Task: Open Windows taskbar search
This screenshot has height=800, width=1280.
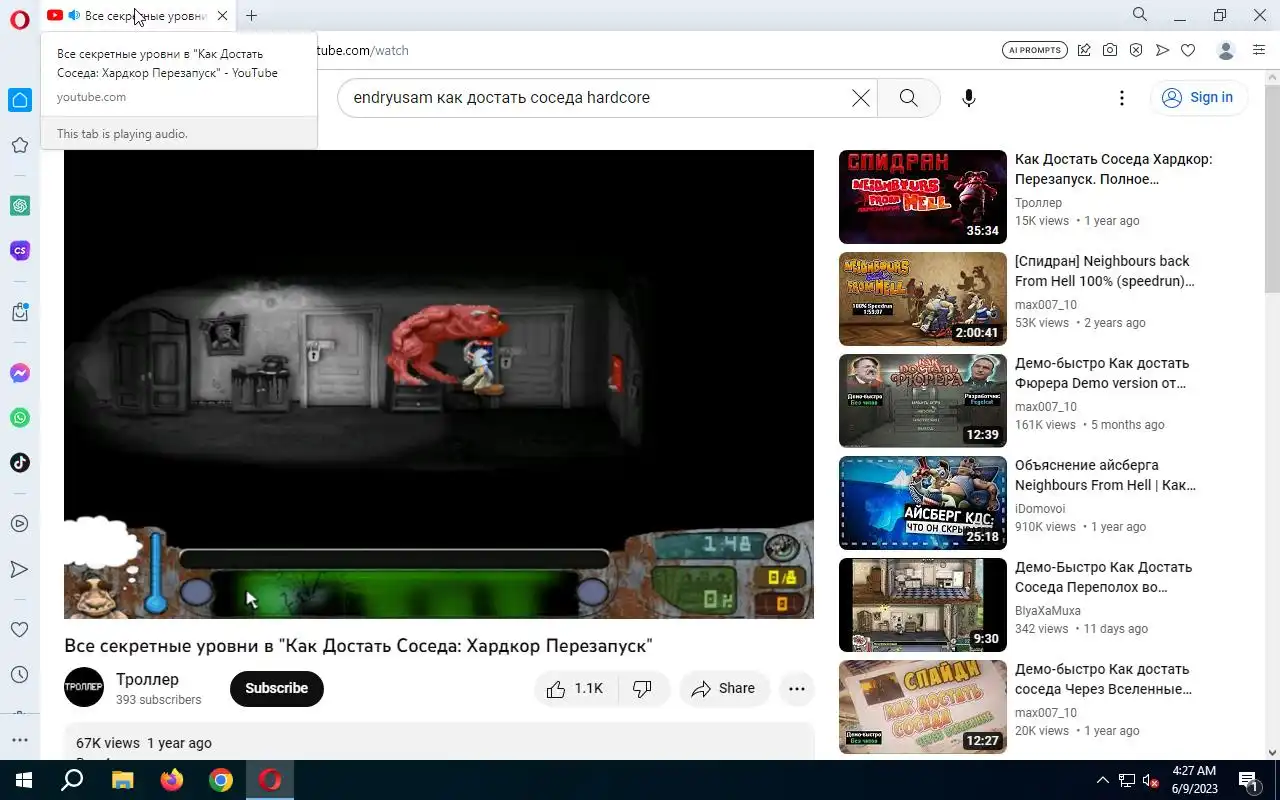Action: 72,780
